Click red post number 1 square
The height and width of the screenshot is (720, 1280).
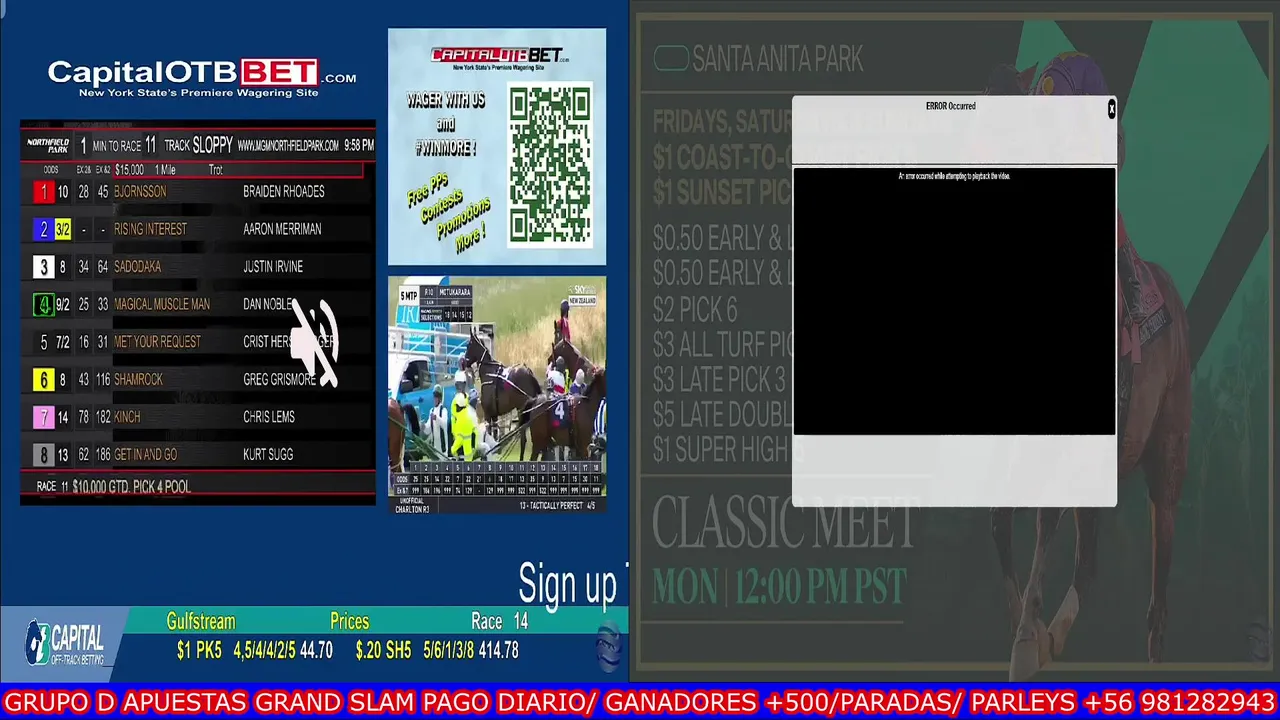(43, 192)
